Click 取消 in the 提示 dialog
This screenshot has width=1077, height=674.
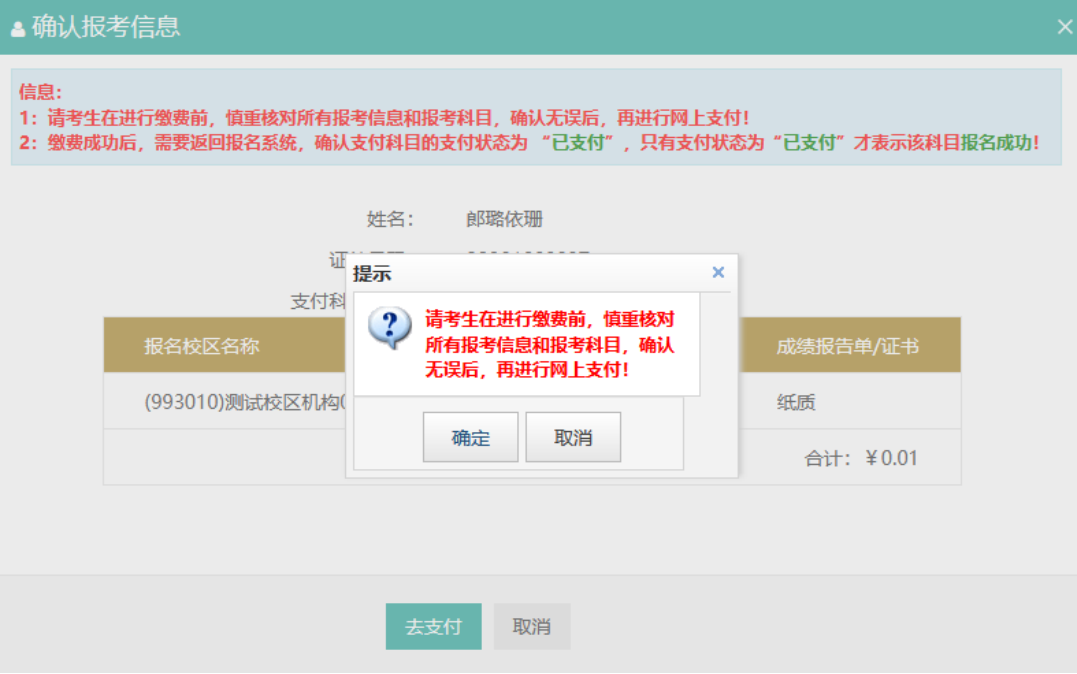(x=573, y=437)
